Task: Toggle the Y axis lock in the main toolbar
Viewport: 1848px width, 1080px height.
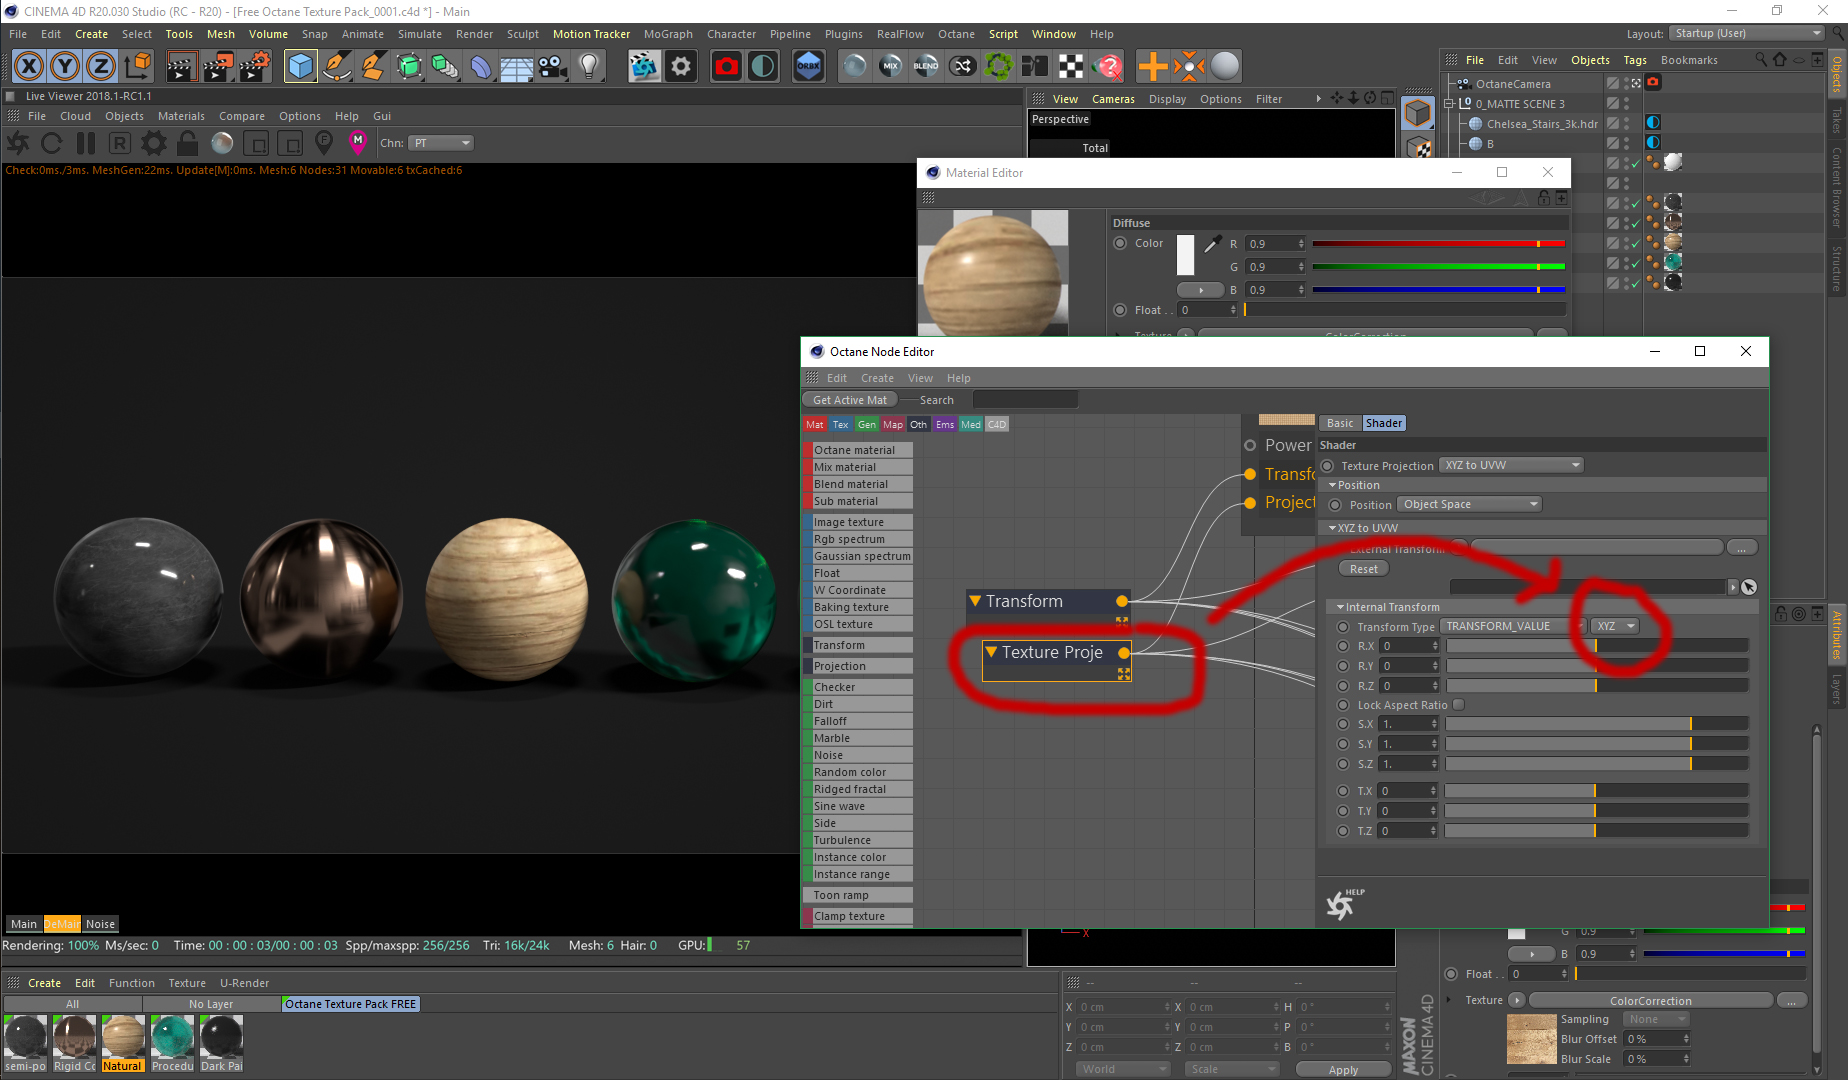Action: tap(65, 66)
